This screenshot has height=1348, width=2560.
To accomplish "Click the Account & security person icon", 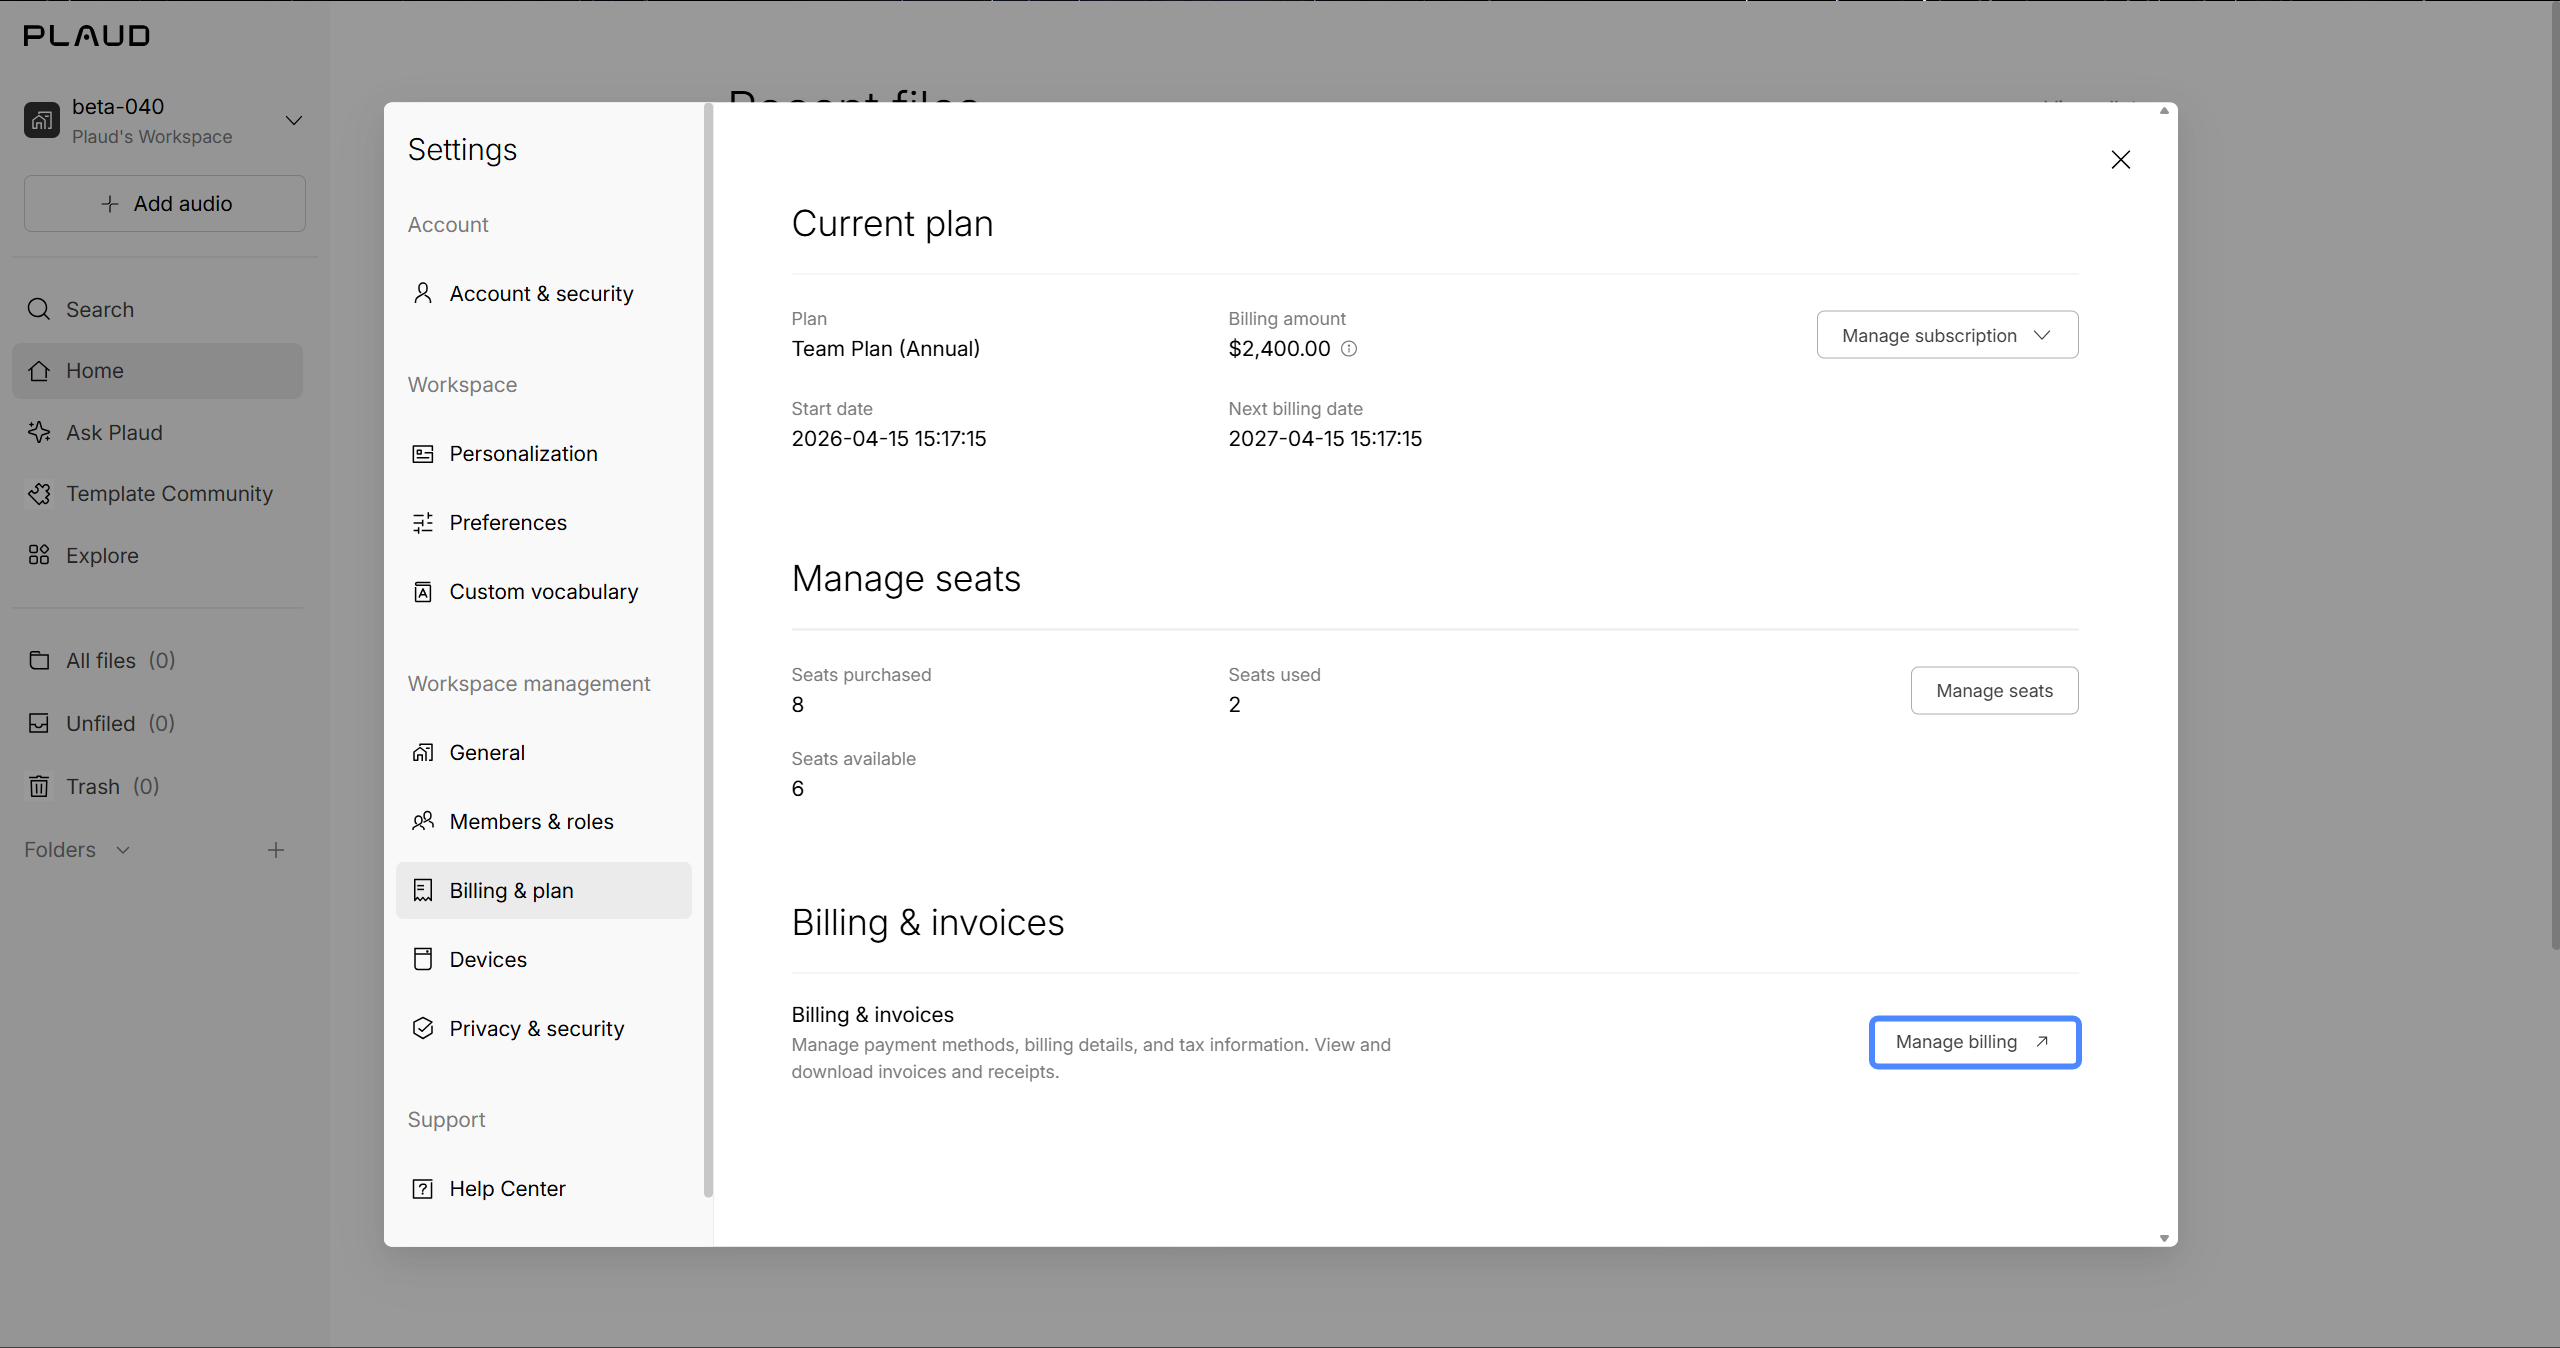I will [423, 293].
